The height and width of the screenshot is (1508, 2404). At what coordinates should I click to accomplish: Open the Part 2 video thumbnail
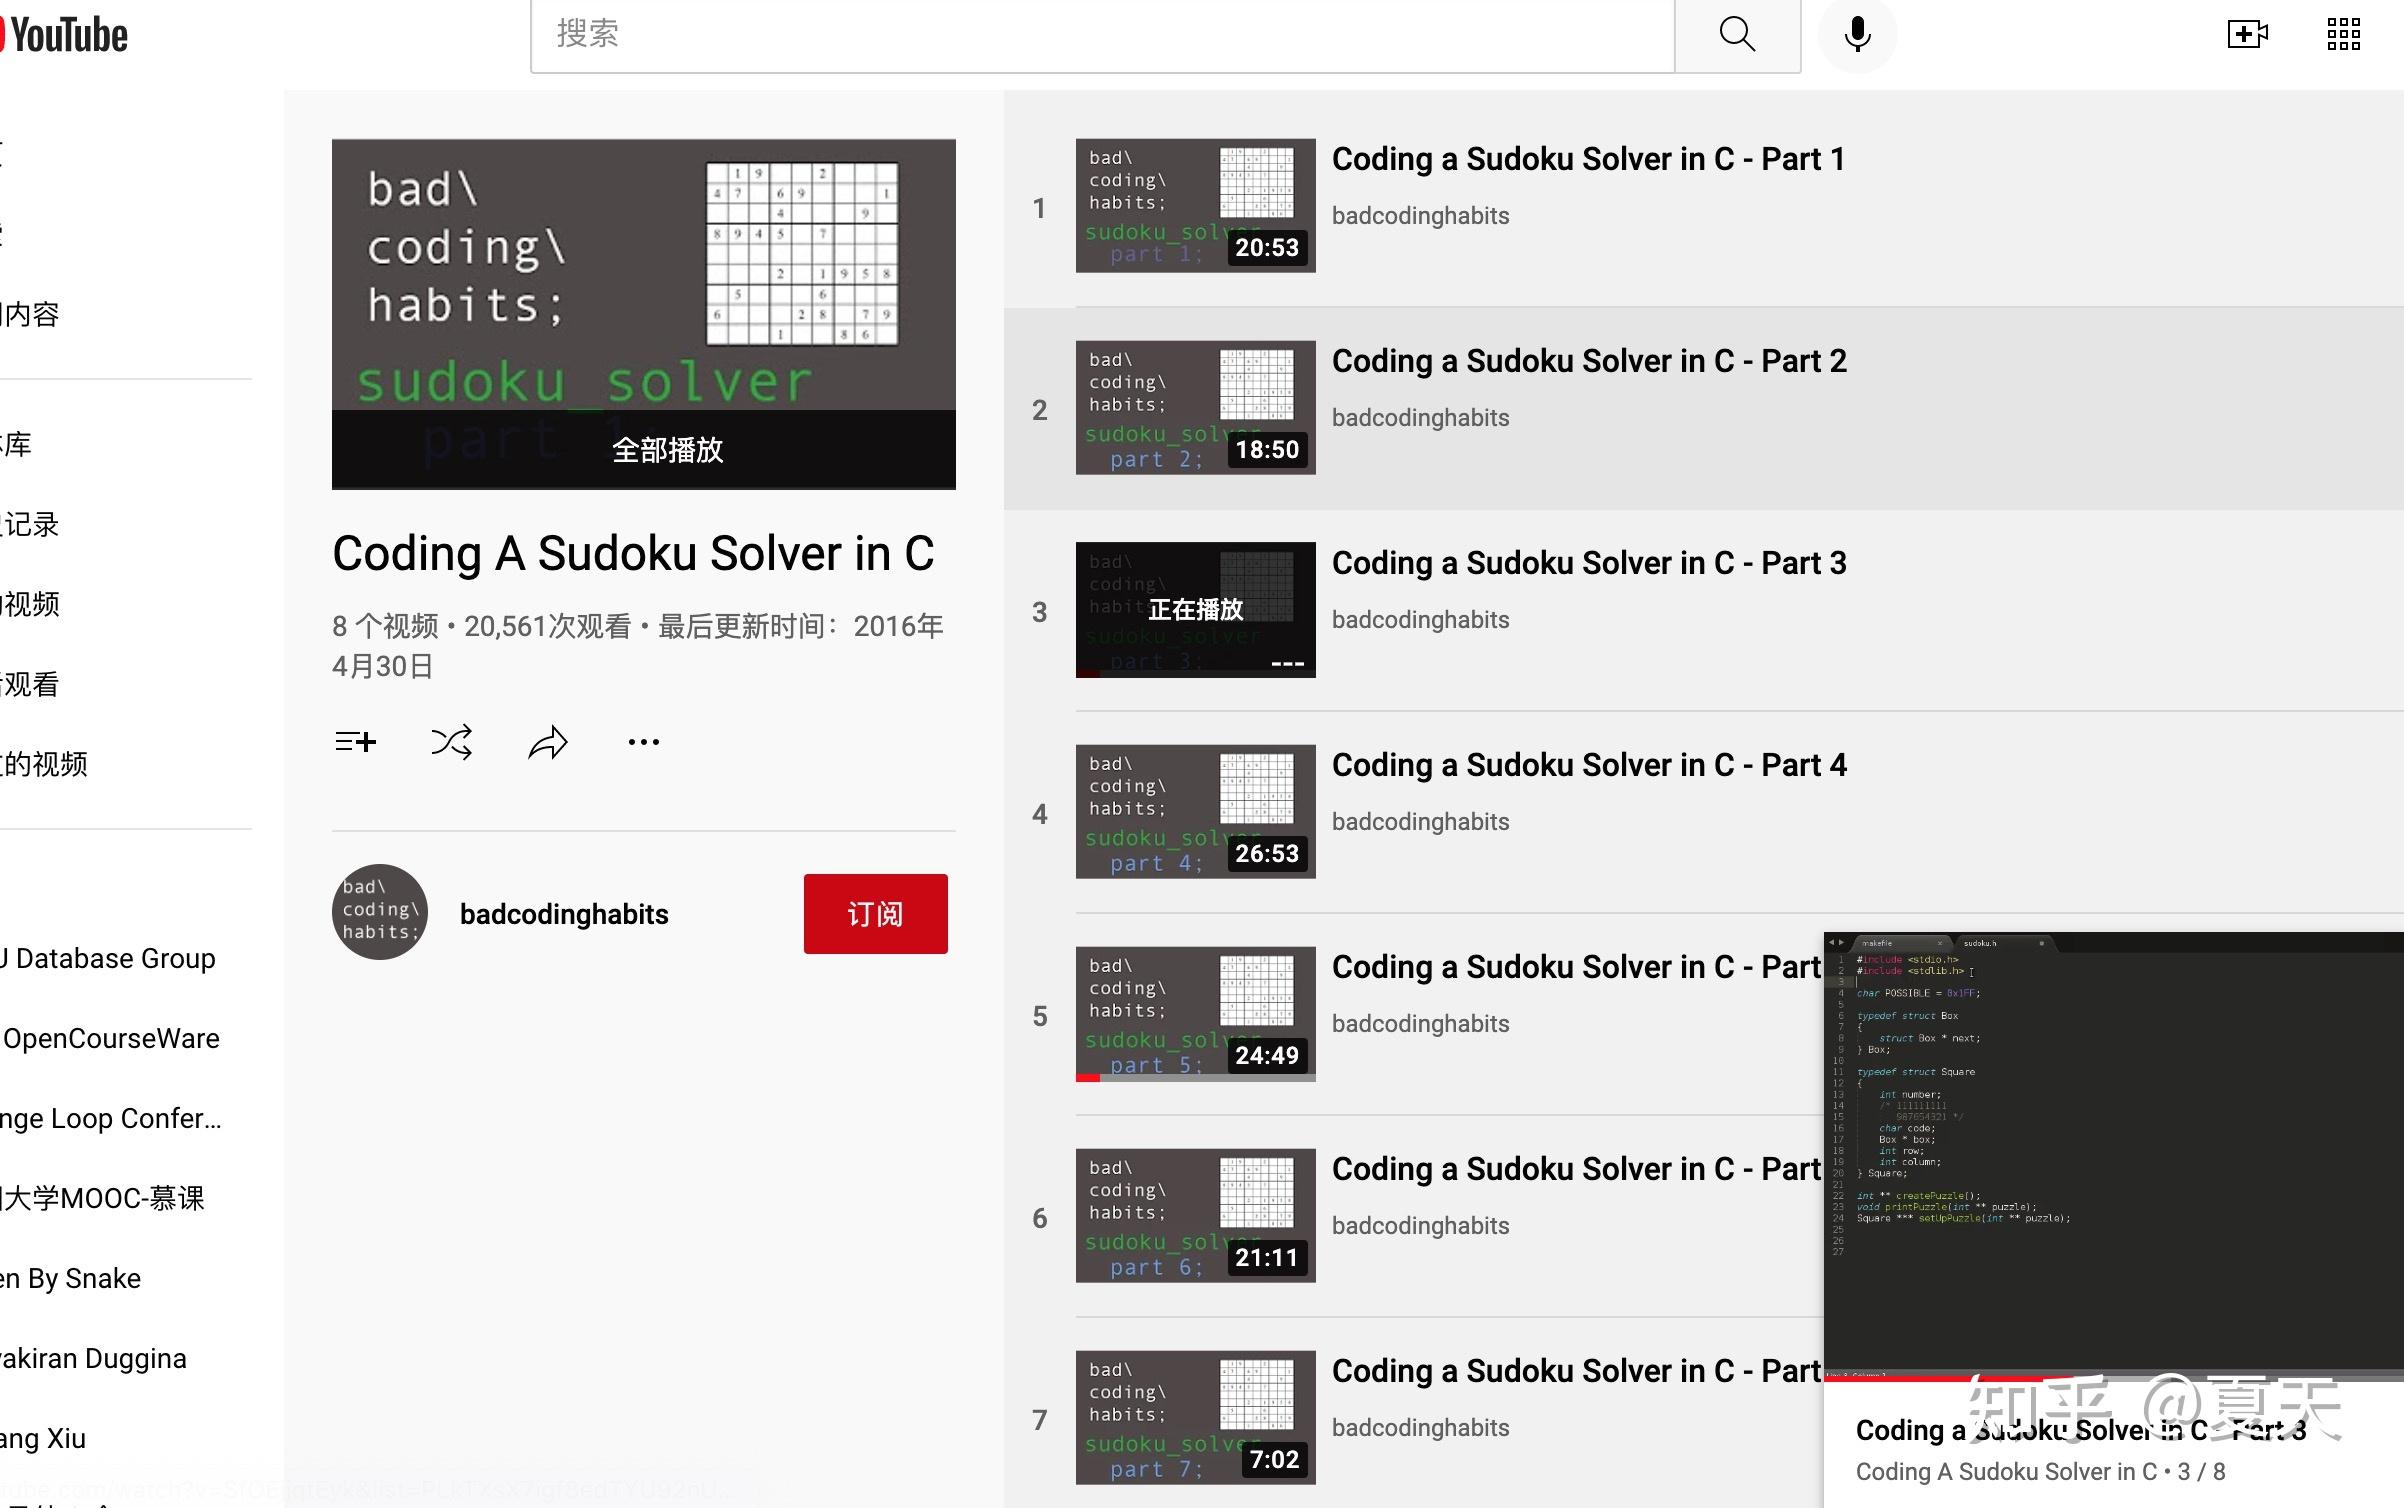point(1195,408)
